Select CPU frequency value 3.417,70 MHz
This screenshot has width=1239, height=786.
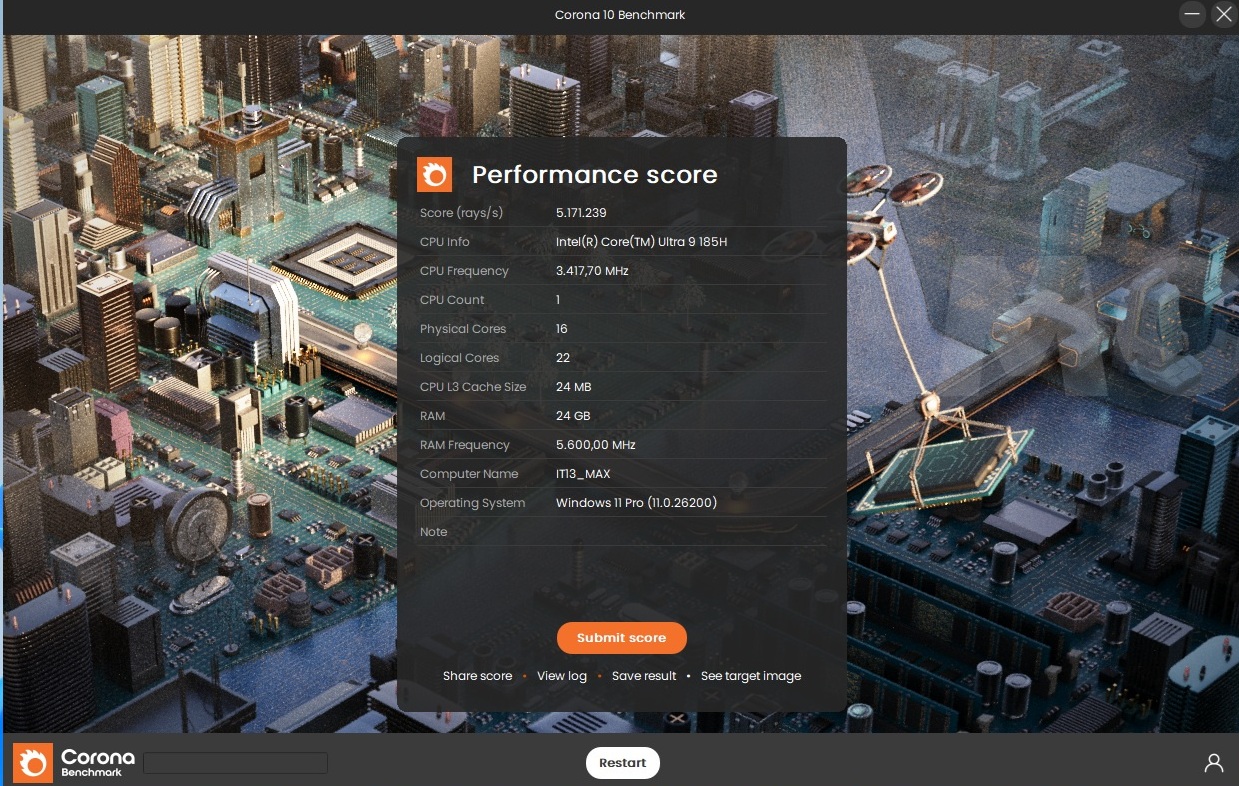[592, 271]
